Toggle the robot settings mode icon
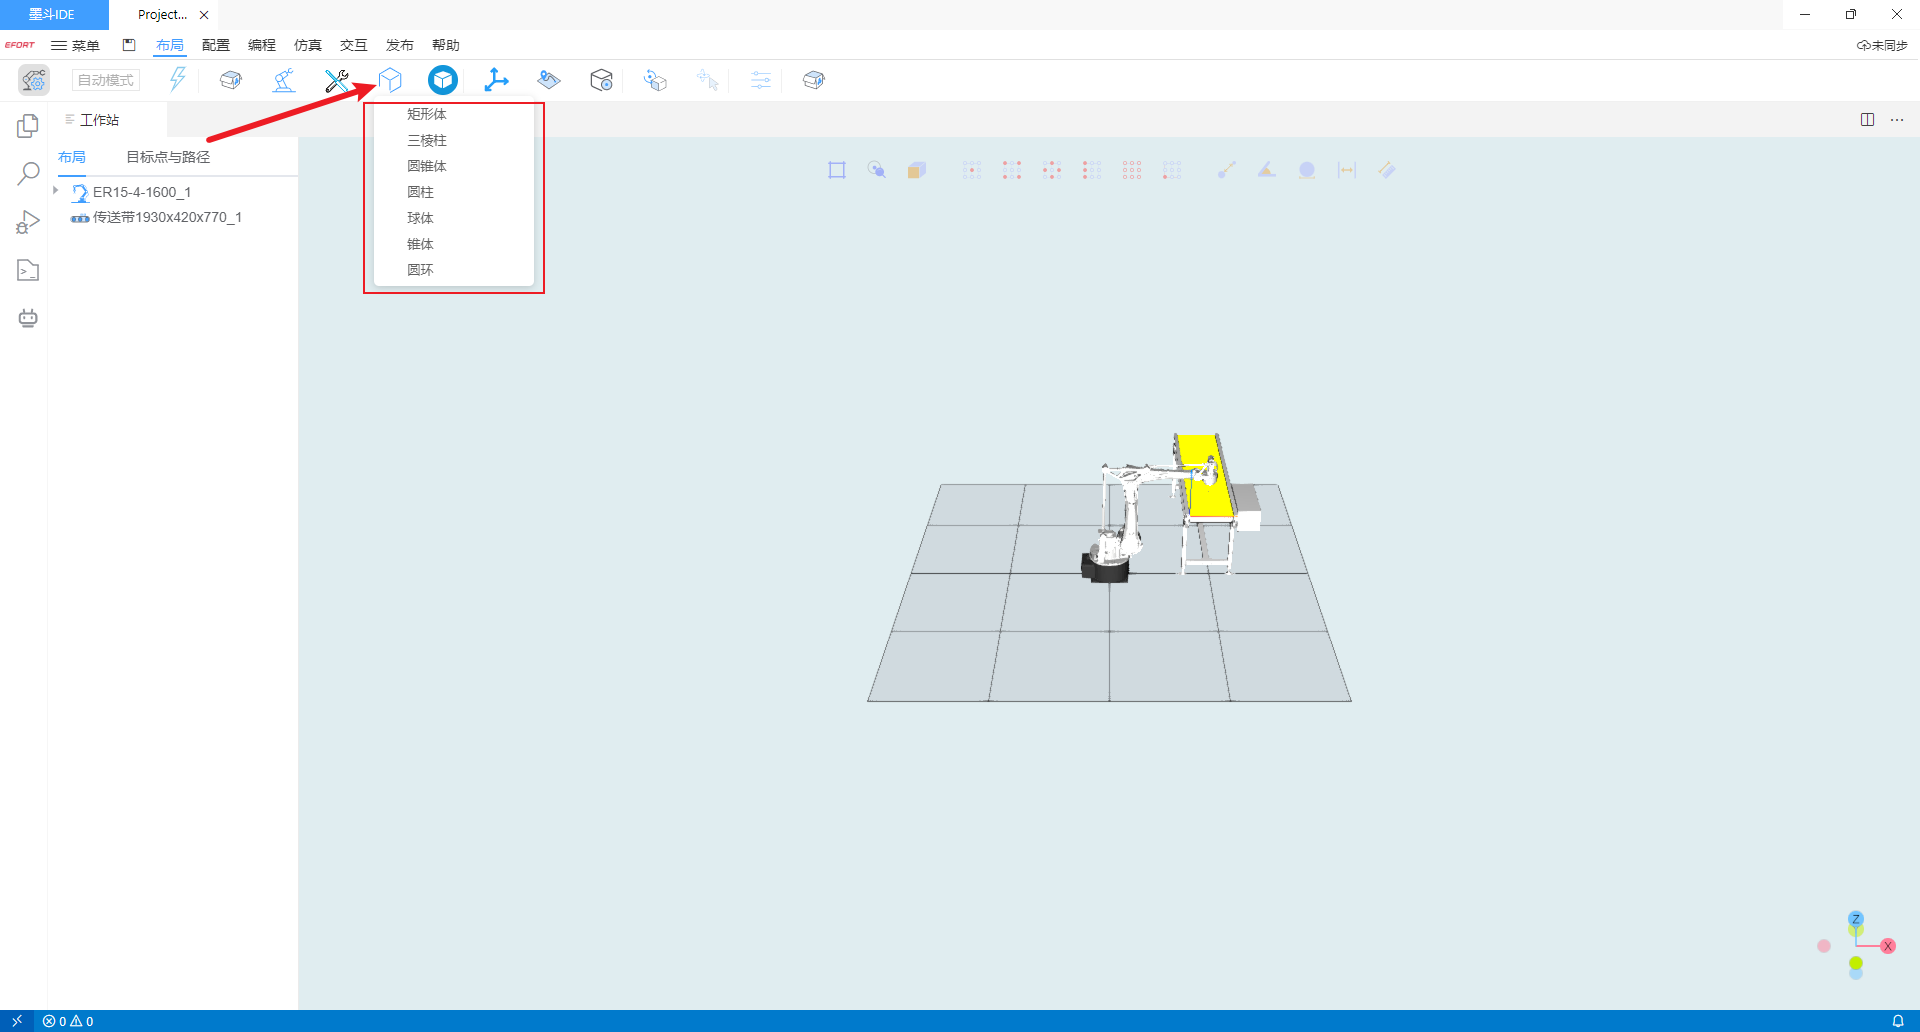 (34, 80)
